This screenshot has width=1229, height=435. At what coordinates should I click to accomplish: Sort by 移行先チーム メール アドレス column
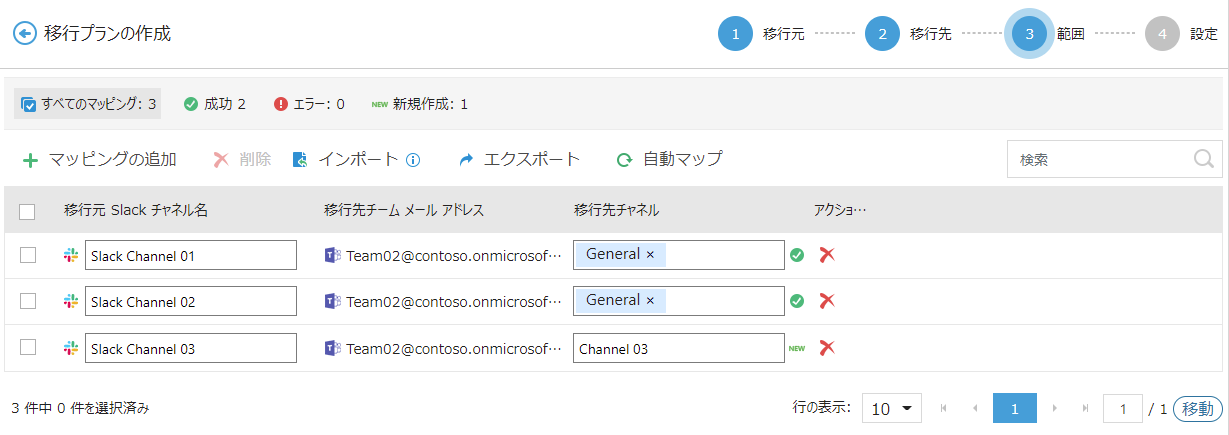click(404, 210)
